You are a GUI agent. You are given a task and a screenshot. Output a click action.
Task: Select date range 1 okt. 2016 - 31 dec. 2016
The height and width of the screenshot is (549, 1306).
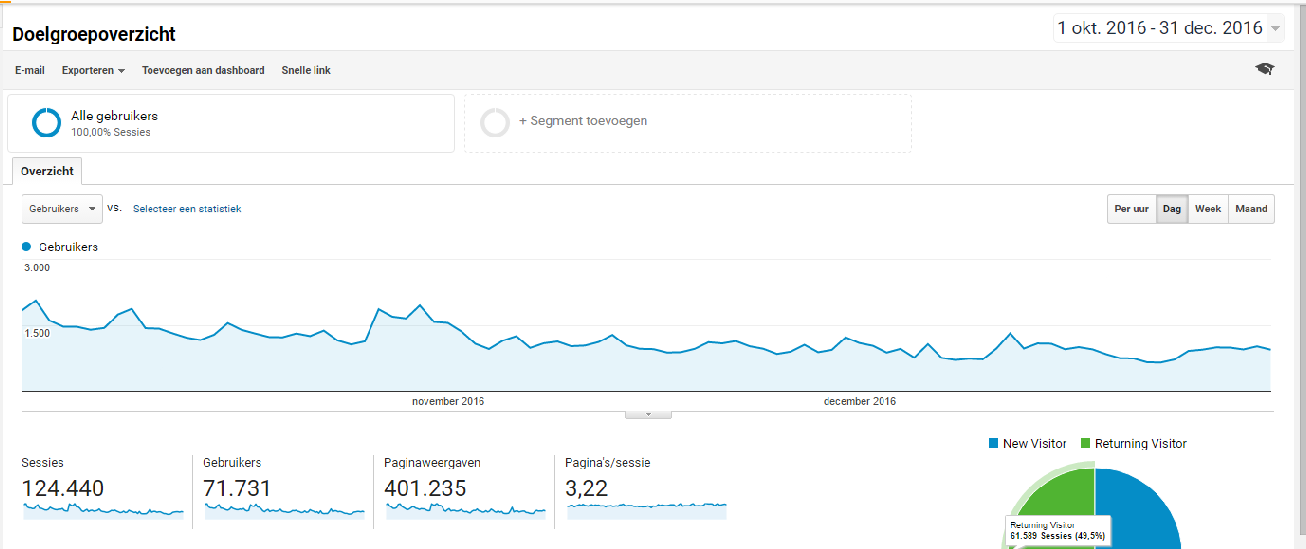[1160, 28]
